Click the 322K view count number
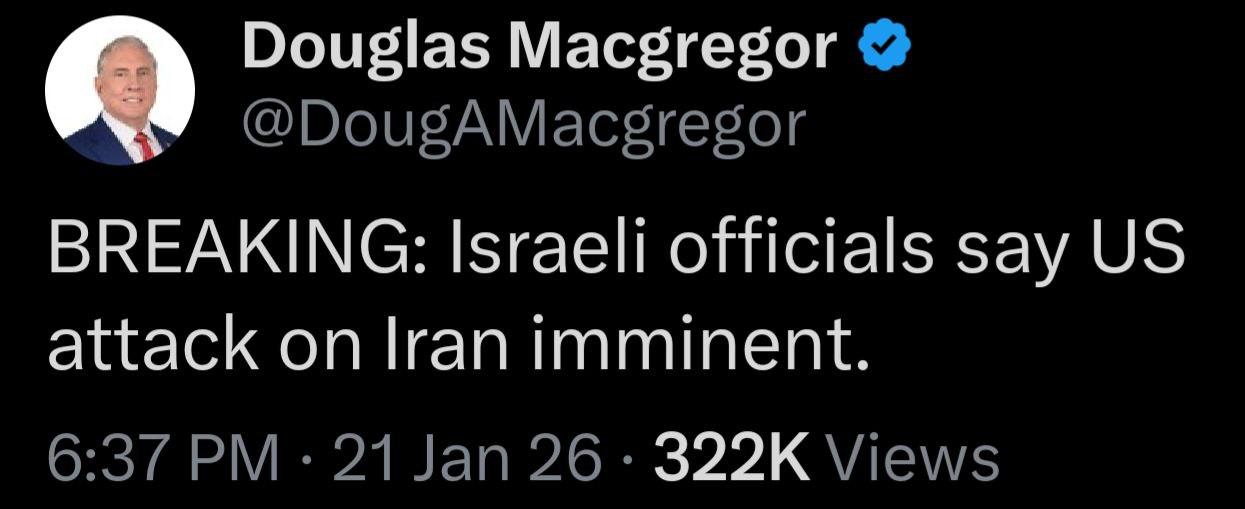Screen dimensions: 1245x509 click(729, 458)
